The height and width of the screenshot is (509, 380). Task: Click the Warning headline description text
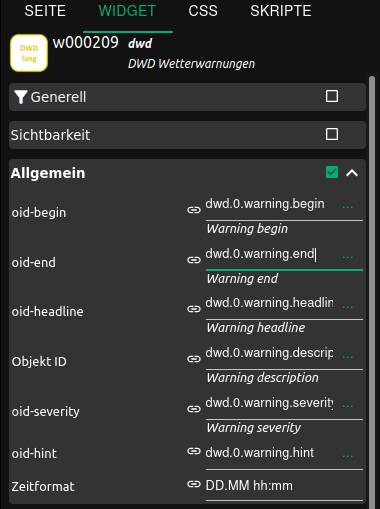[256, 328]
